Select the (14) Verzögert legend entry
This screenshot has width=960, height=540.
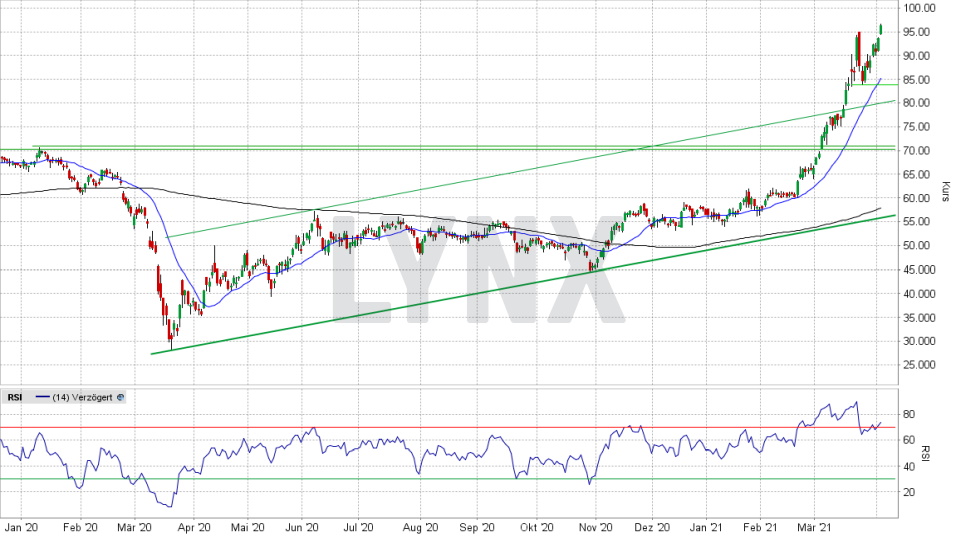point(75,397)
